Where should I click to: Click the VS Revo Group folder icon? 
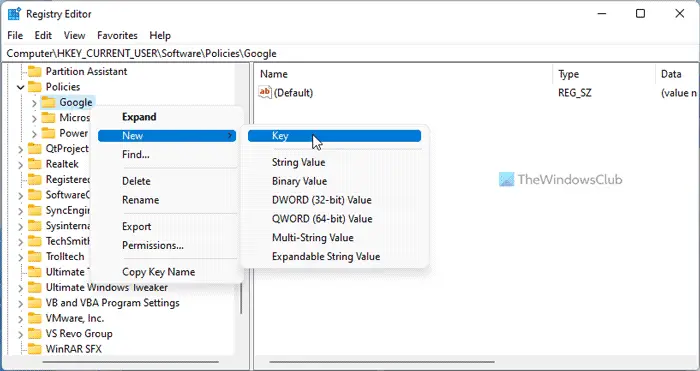[x=34, y=333]
